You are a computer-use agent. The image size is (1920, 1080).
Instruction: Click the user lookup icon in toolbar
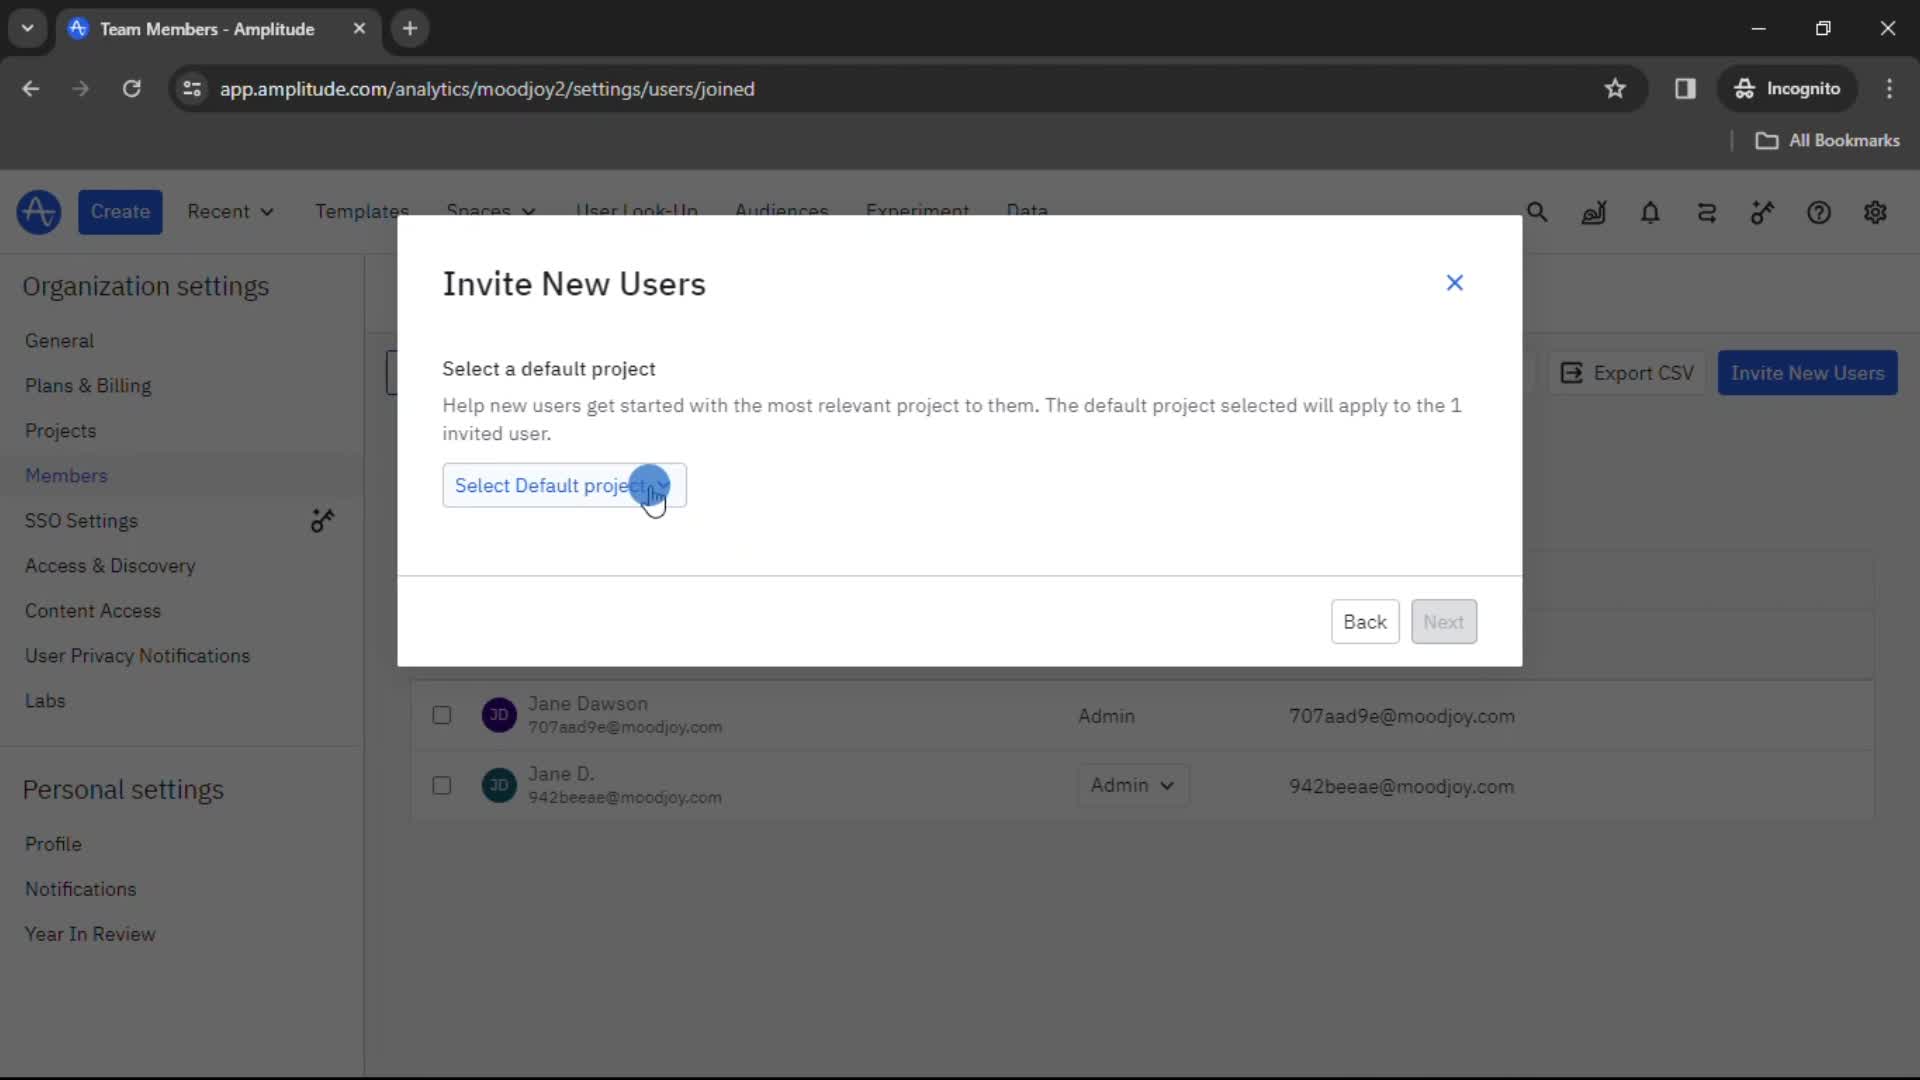coord(1598,212)
